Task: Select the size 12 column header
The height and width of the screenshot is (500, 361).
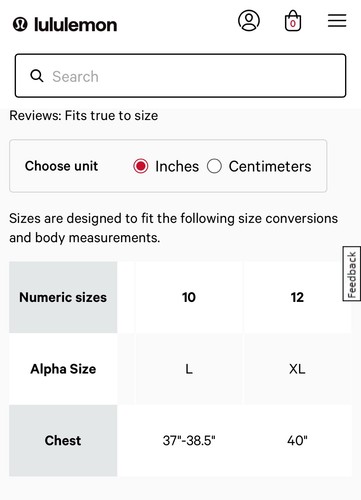Action: pyautogui.click(x=297, y=297)
